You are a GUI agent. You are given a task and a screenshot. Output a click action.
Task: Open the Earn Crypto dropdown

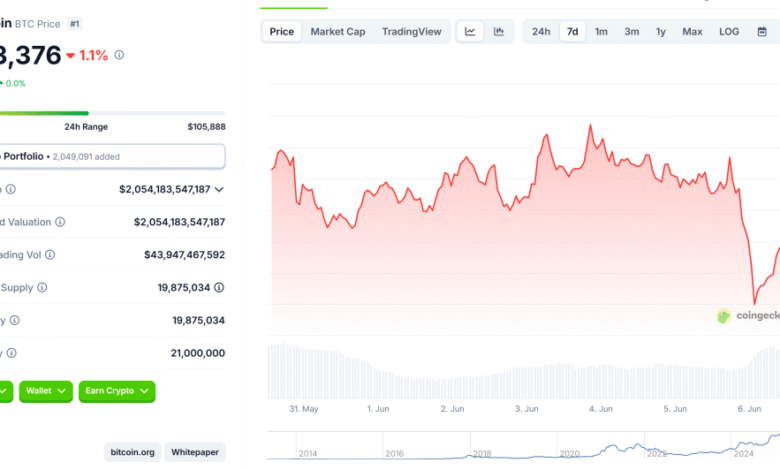(x=117, y=391)
